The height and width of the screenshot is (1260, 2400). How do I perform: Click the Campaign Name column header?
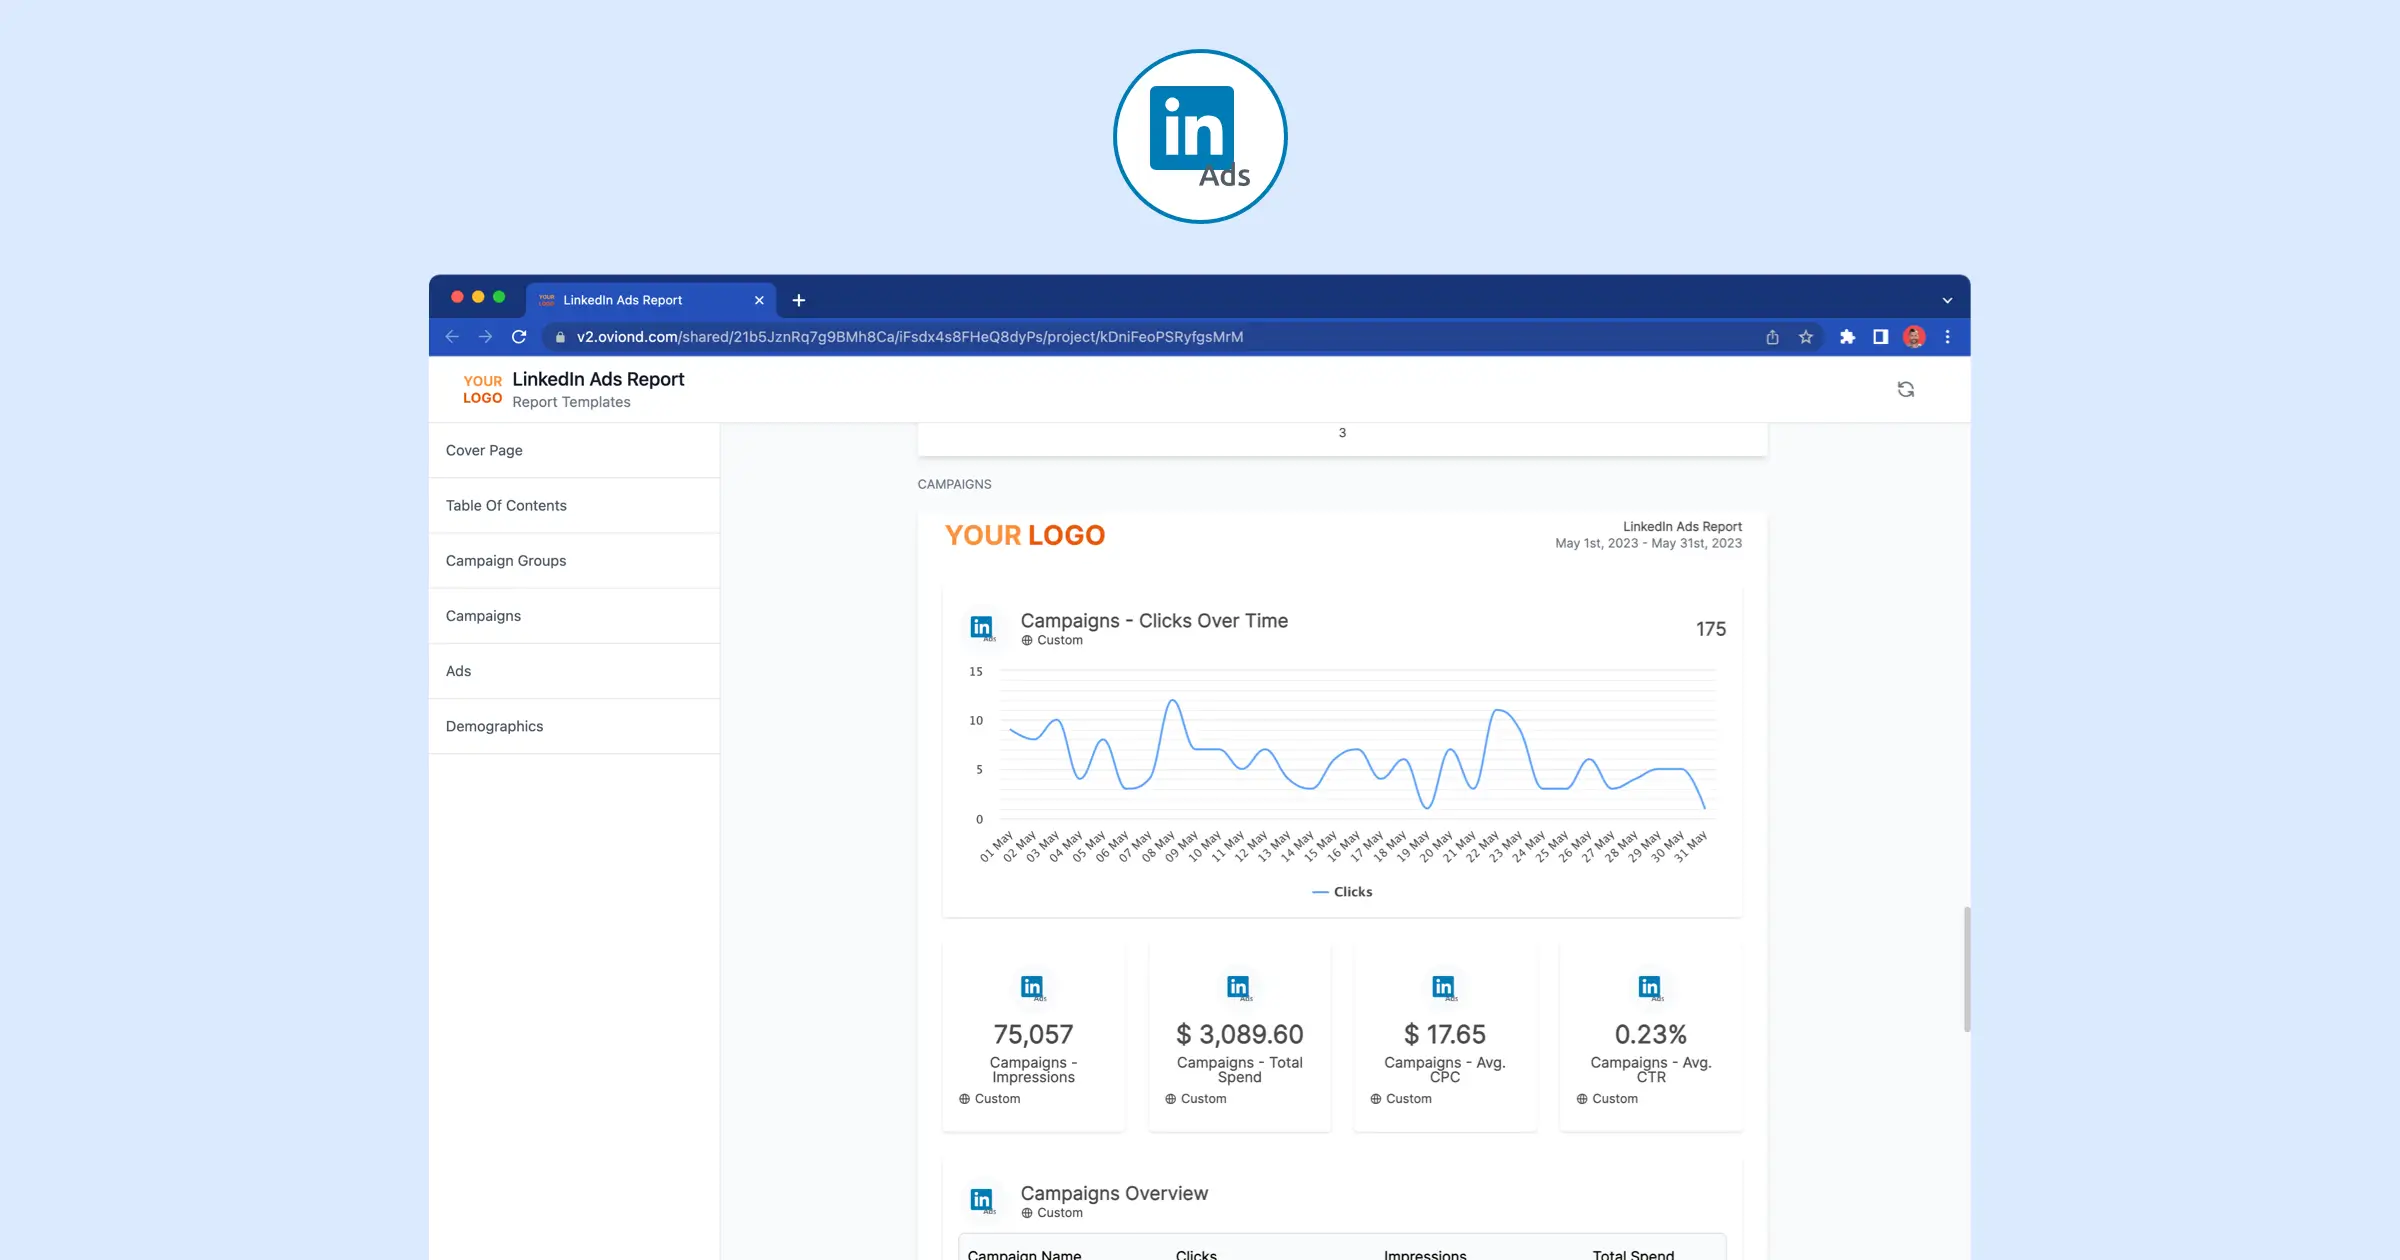point(1024,1254)
